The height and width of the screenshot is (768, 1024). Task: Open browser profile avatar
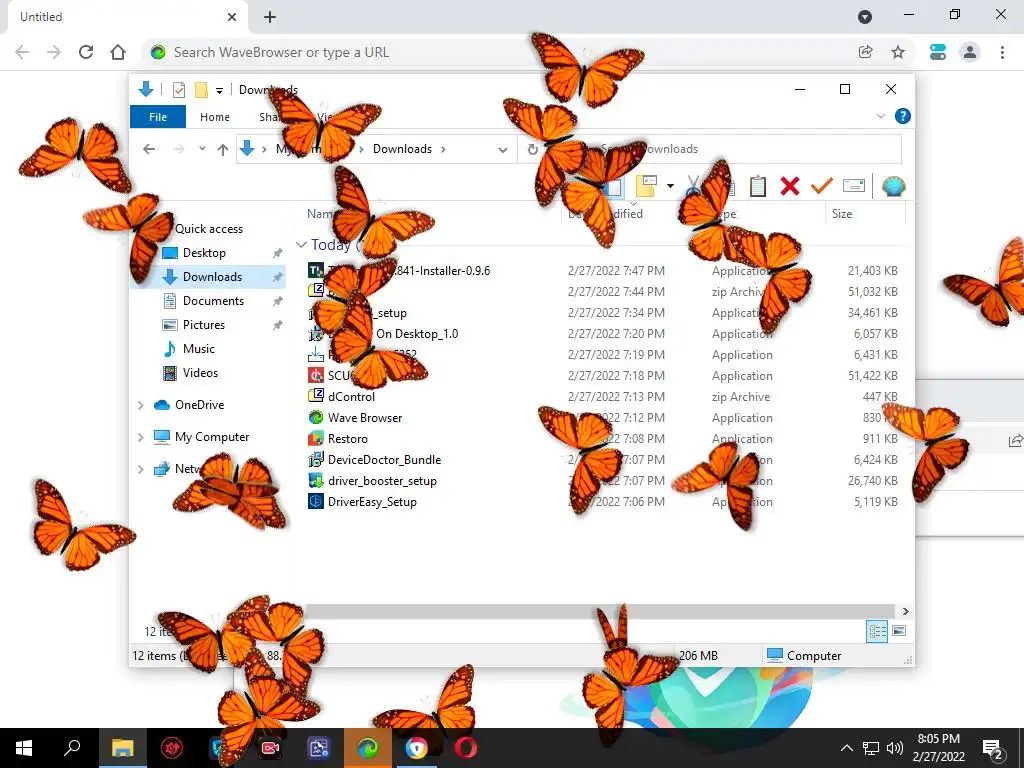click(970, 52)
